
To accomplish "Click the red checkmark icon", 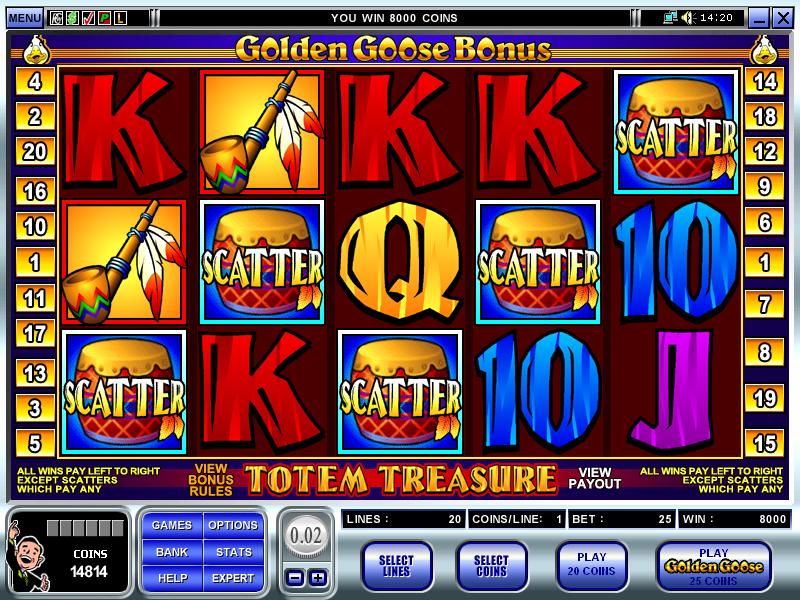I will (88, 18).
